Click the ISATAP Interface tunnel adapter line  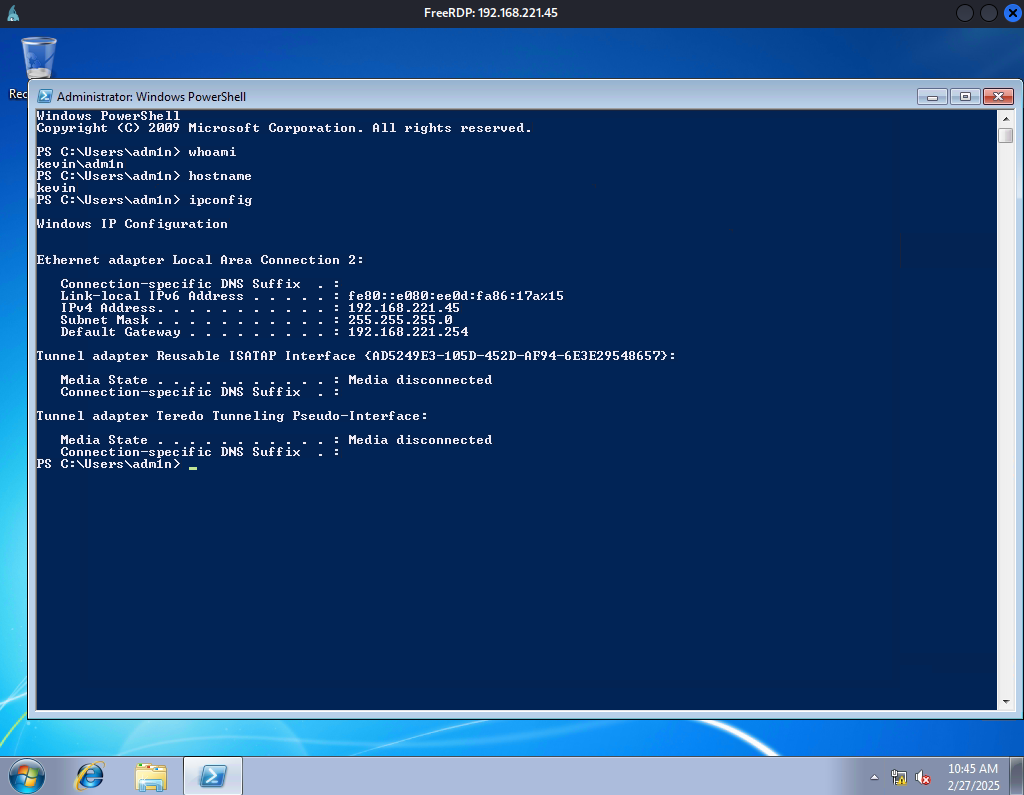coord(356,356)
